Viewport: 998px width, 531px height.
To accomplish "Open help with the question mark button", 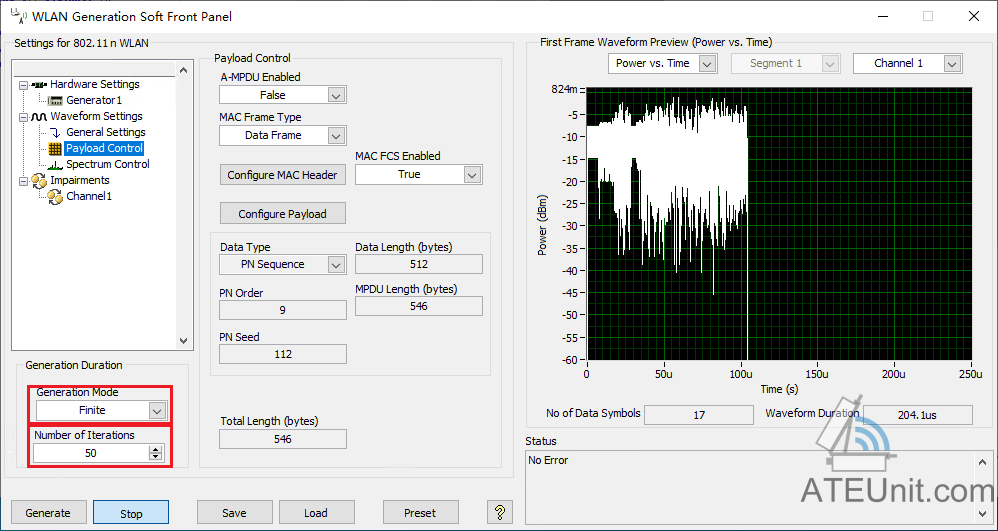I will 500,512.
